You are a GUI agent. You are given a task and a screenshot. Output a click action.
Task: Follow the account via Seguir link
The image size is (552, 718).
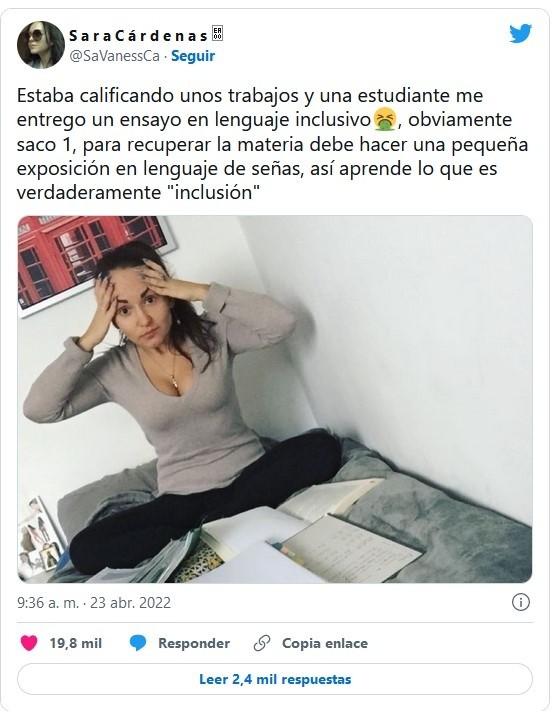click(x=193, y=56)
